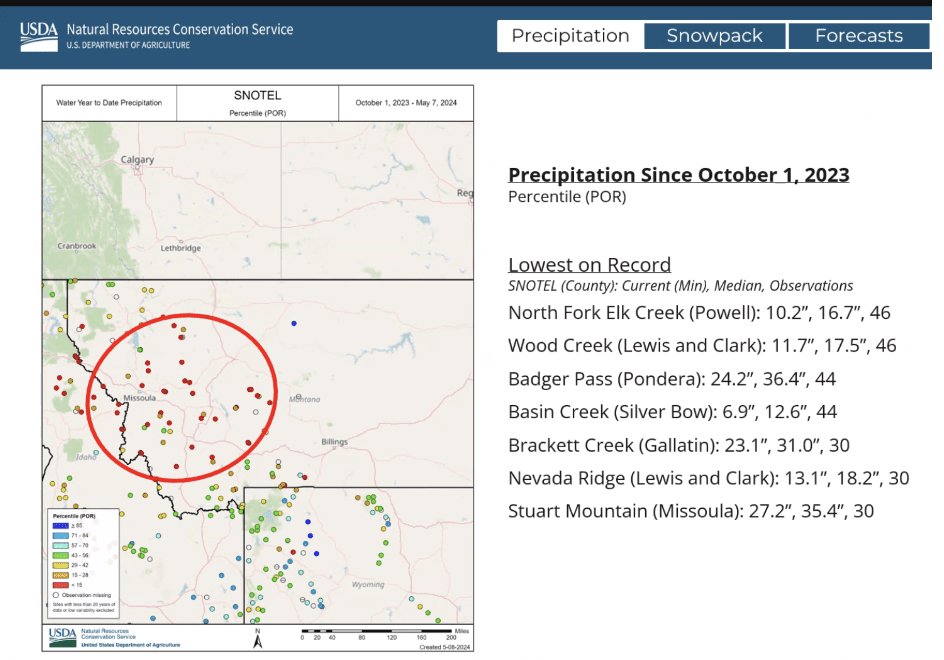Click the Idaho label on the map
Screen dimensions: 944x660
tap(86, 457)
